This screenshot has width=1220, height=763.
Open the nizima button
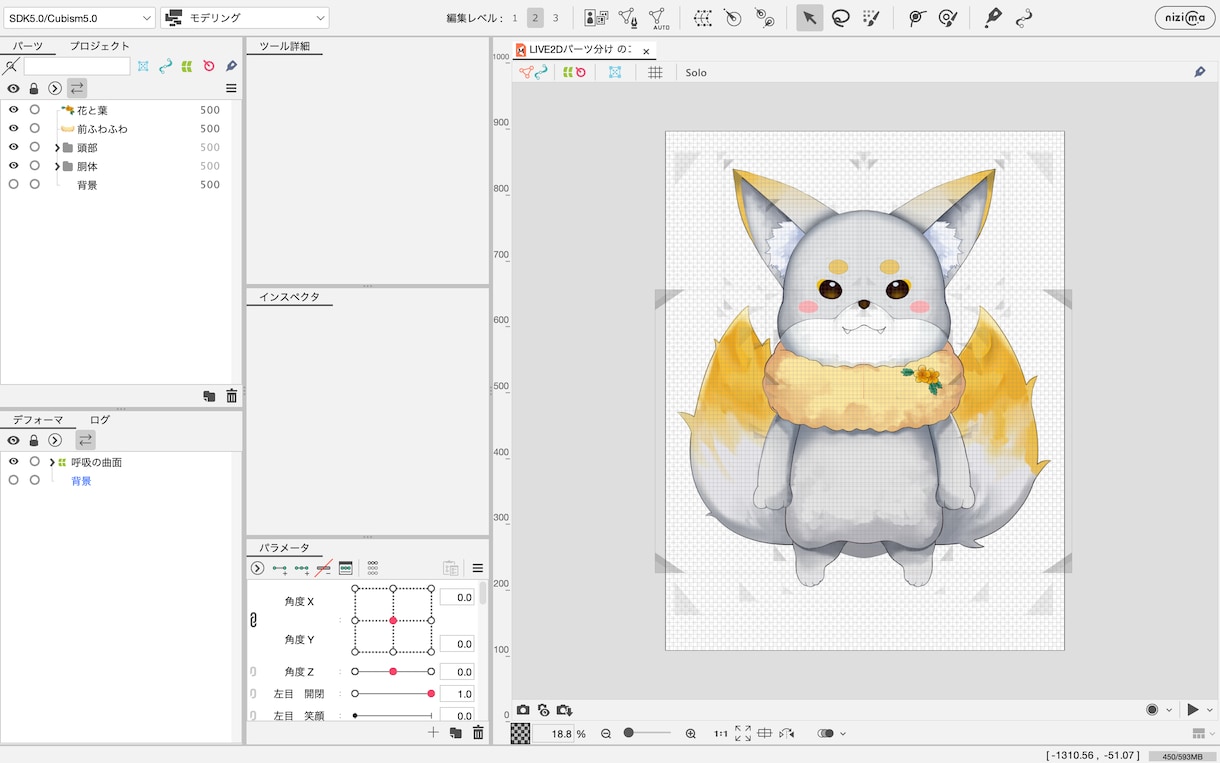[1185, 18]
